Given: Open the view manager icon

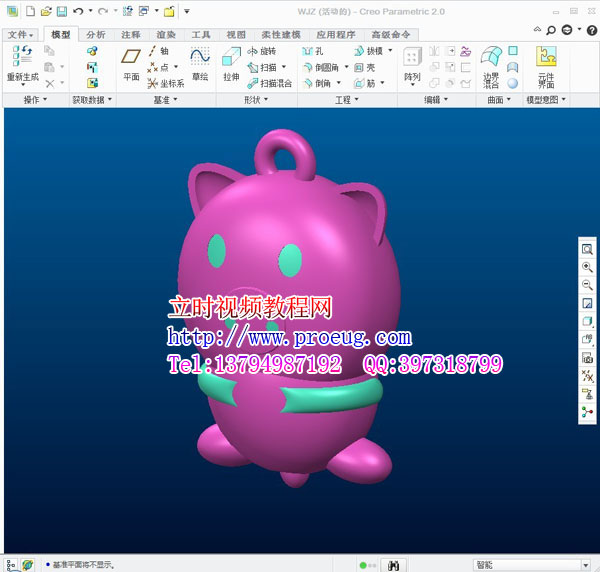Looking at the screenshot, I should coord(587,358).
